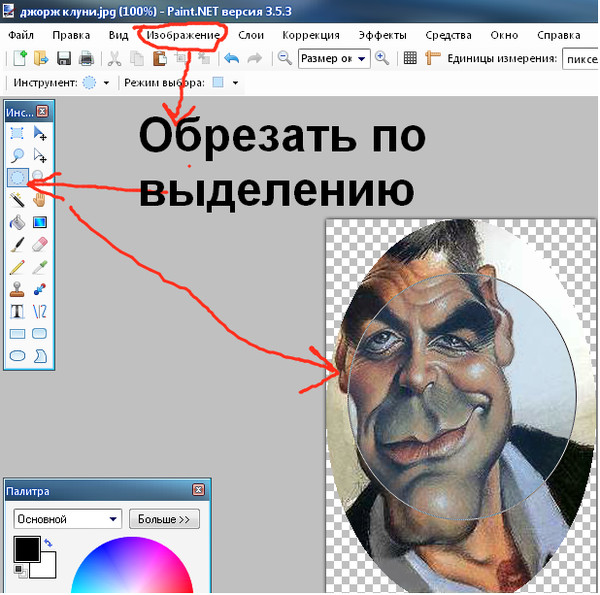The image size is (600, 595).
Task: Click the Zoom in magnifier
Action: click(382, 59)
